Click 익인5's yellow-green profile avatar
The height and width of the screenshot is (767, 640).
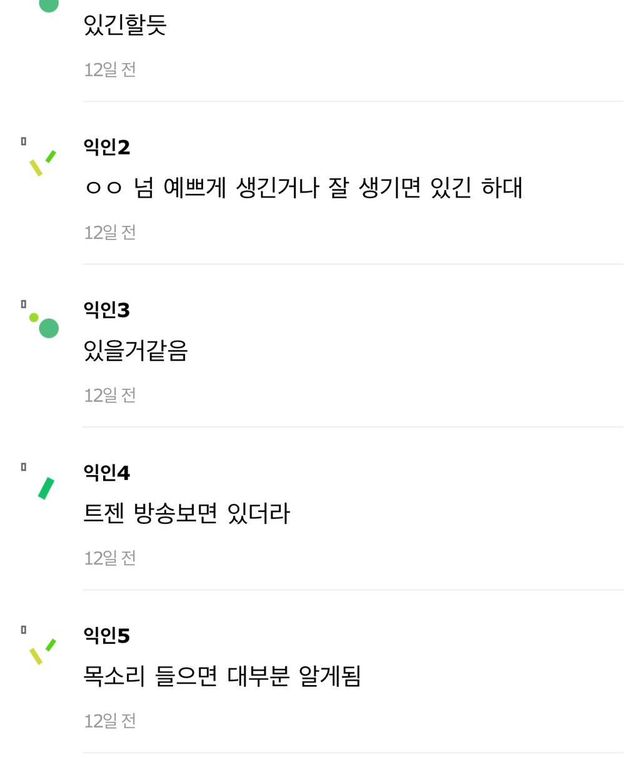(x=42, y=652)
